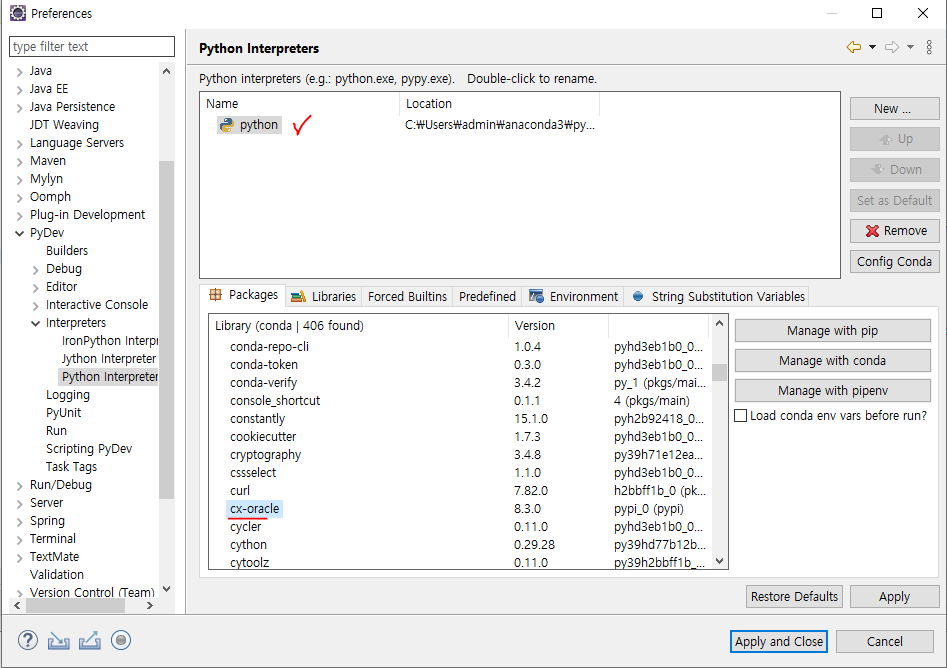Click the back navigation arrow icon
This screenshot has width=947, height=668.
tap(854, 47)
